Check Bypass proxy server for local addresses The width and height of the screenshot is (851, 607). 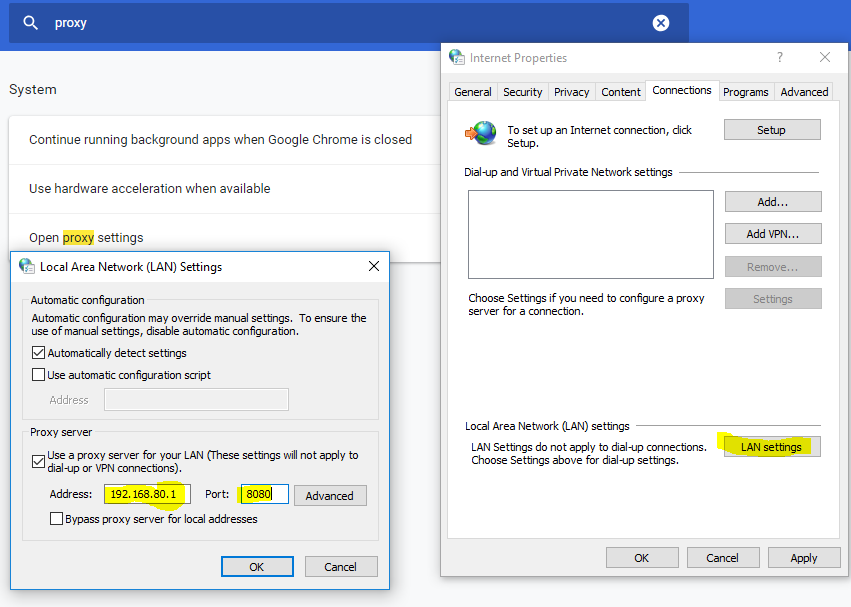tap(57, 519)
